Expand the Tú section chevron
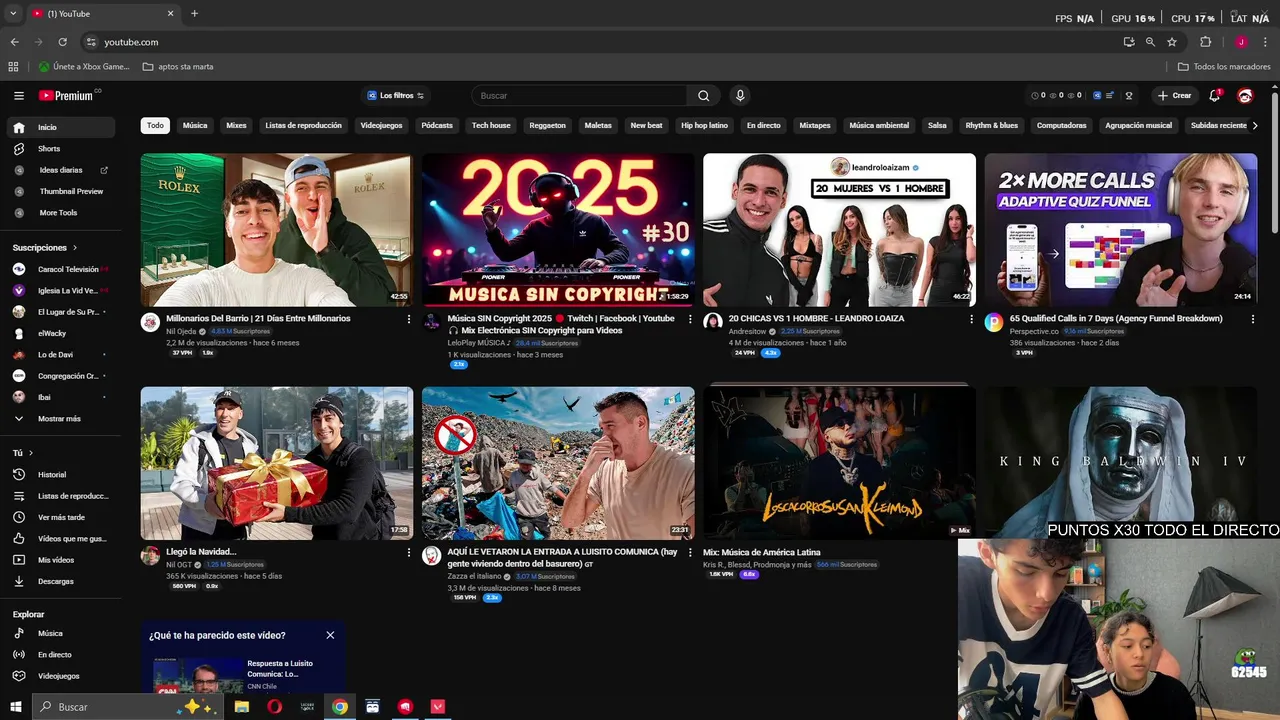 pyautogui.click(x=30, y=453)
